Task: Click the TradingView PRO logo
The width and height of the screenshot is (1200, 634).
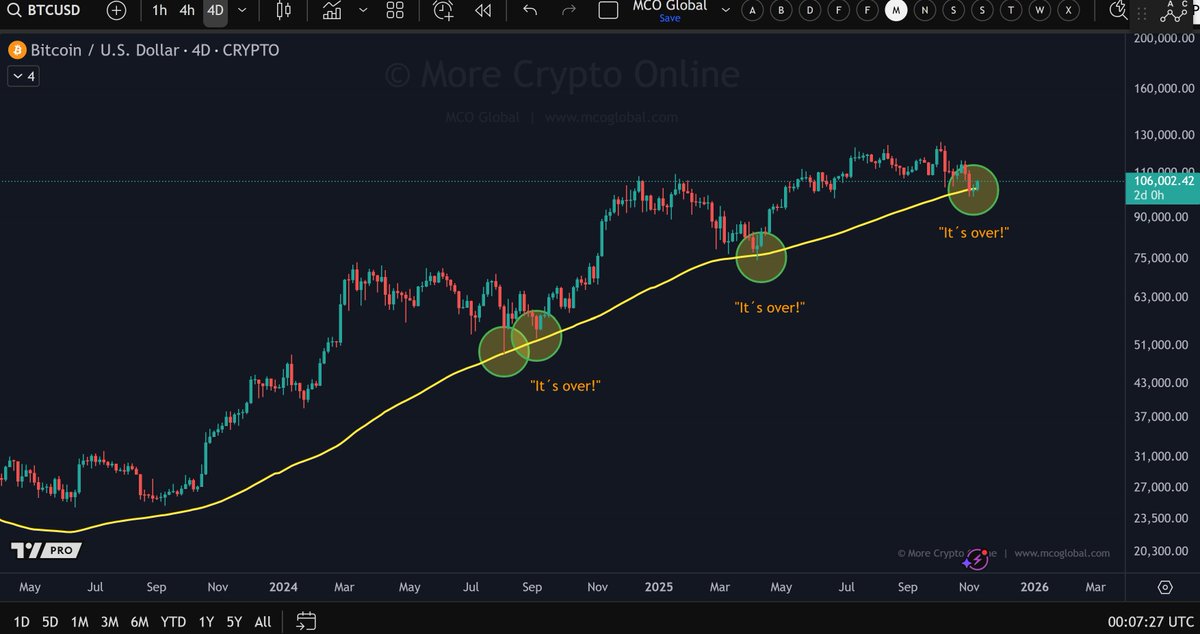Action: coord(45,550)
